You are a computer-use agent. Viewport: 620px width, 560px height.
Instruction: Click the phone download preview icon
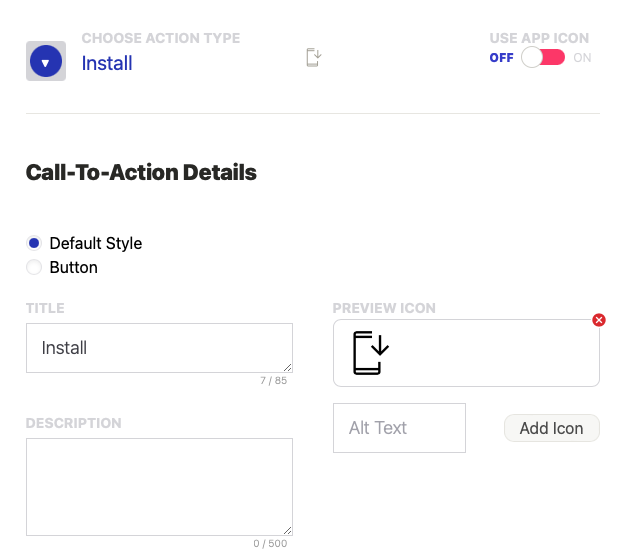point(370,353)
